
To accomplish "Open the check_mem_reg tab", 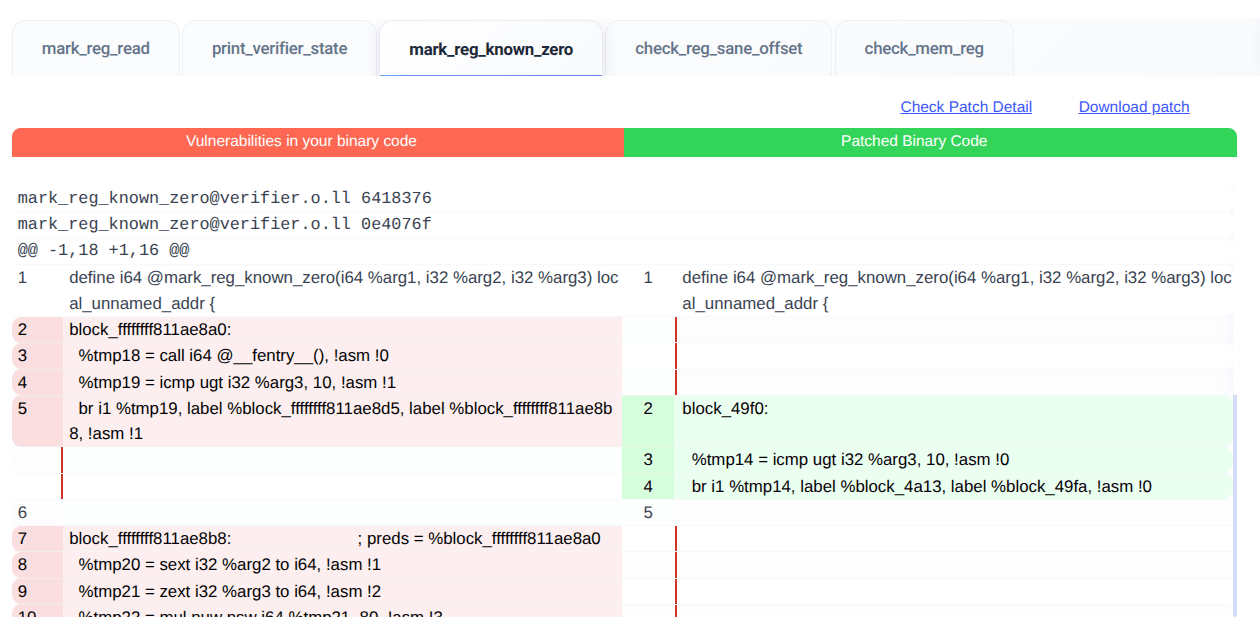I will [x=922, y=47].
